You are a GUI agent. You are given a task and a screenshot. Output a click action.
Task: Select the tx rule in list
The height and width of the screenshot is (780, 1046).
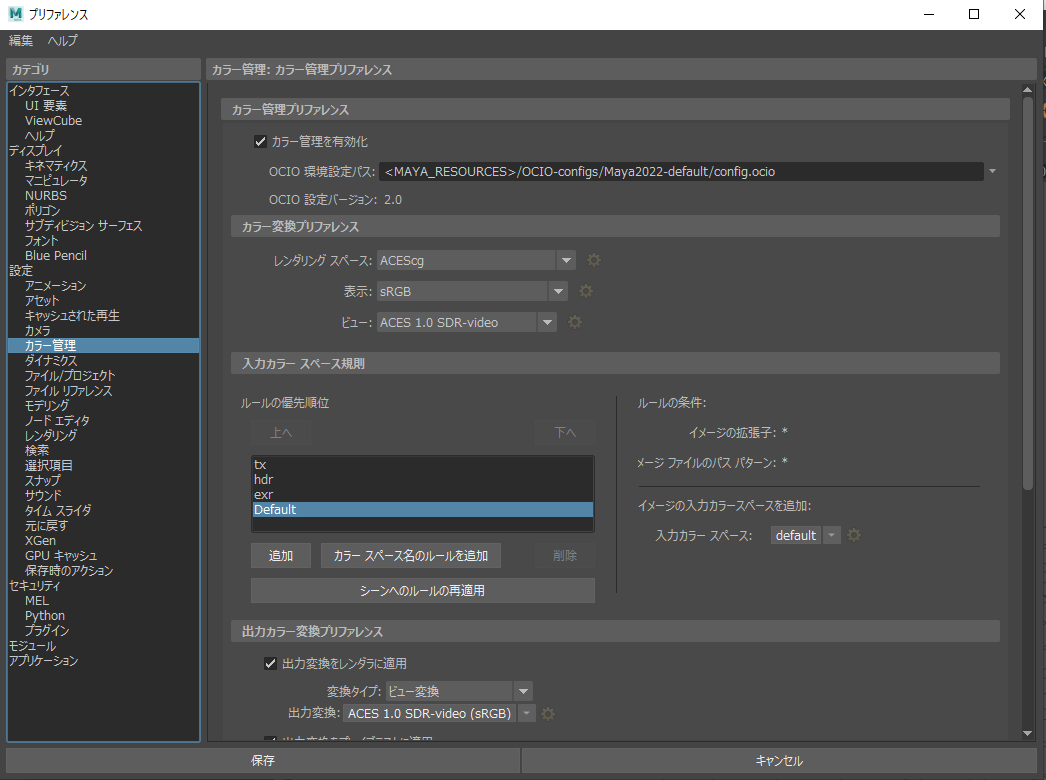[423, 464]
